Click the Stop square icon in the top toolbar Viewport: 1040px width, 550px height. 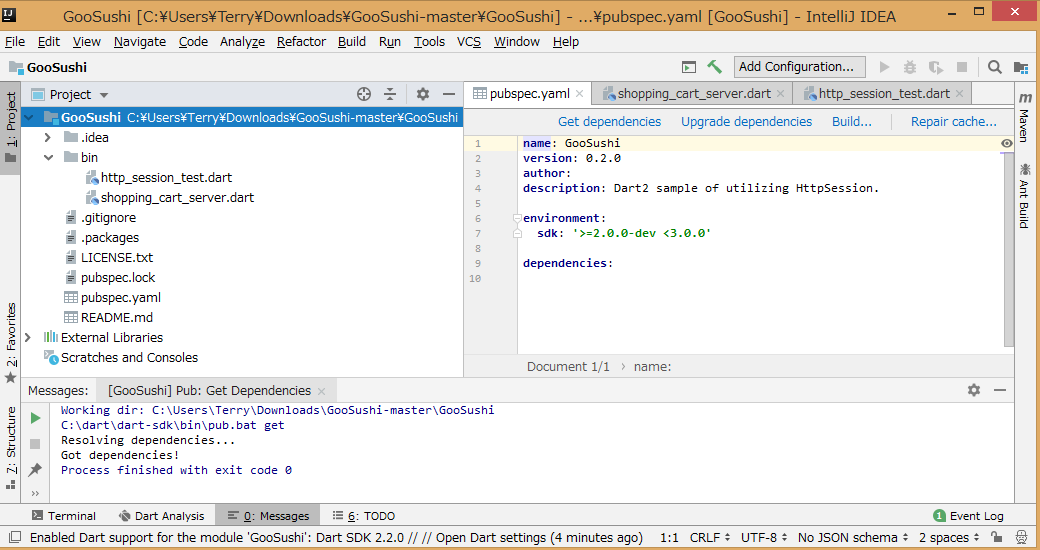point(962,67)
